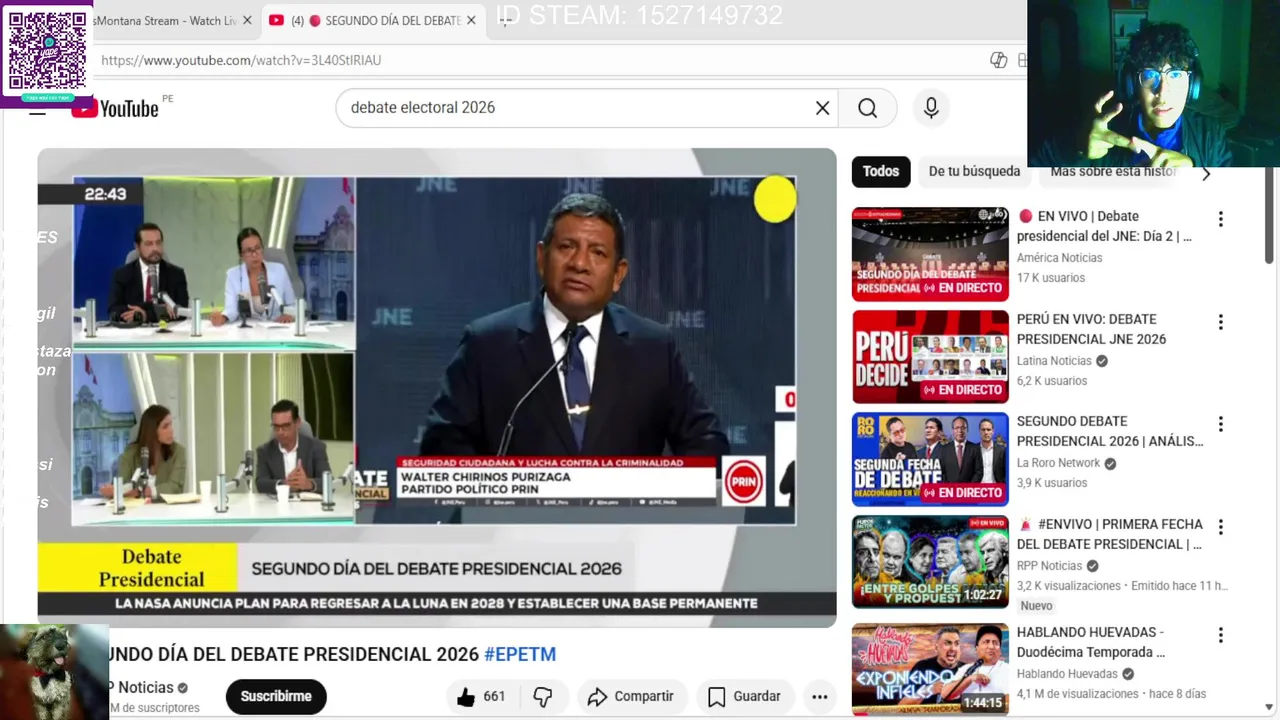Viewport: 1280px width, 720px height.
Task: Subscribe with the Suscribirme button
Action: click(x=276, y=697)
